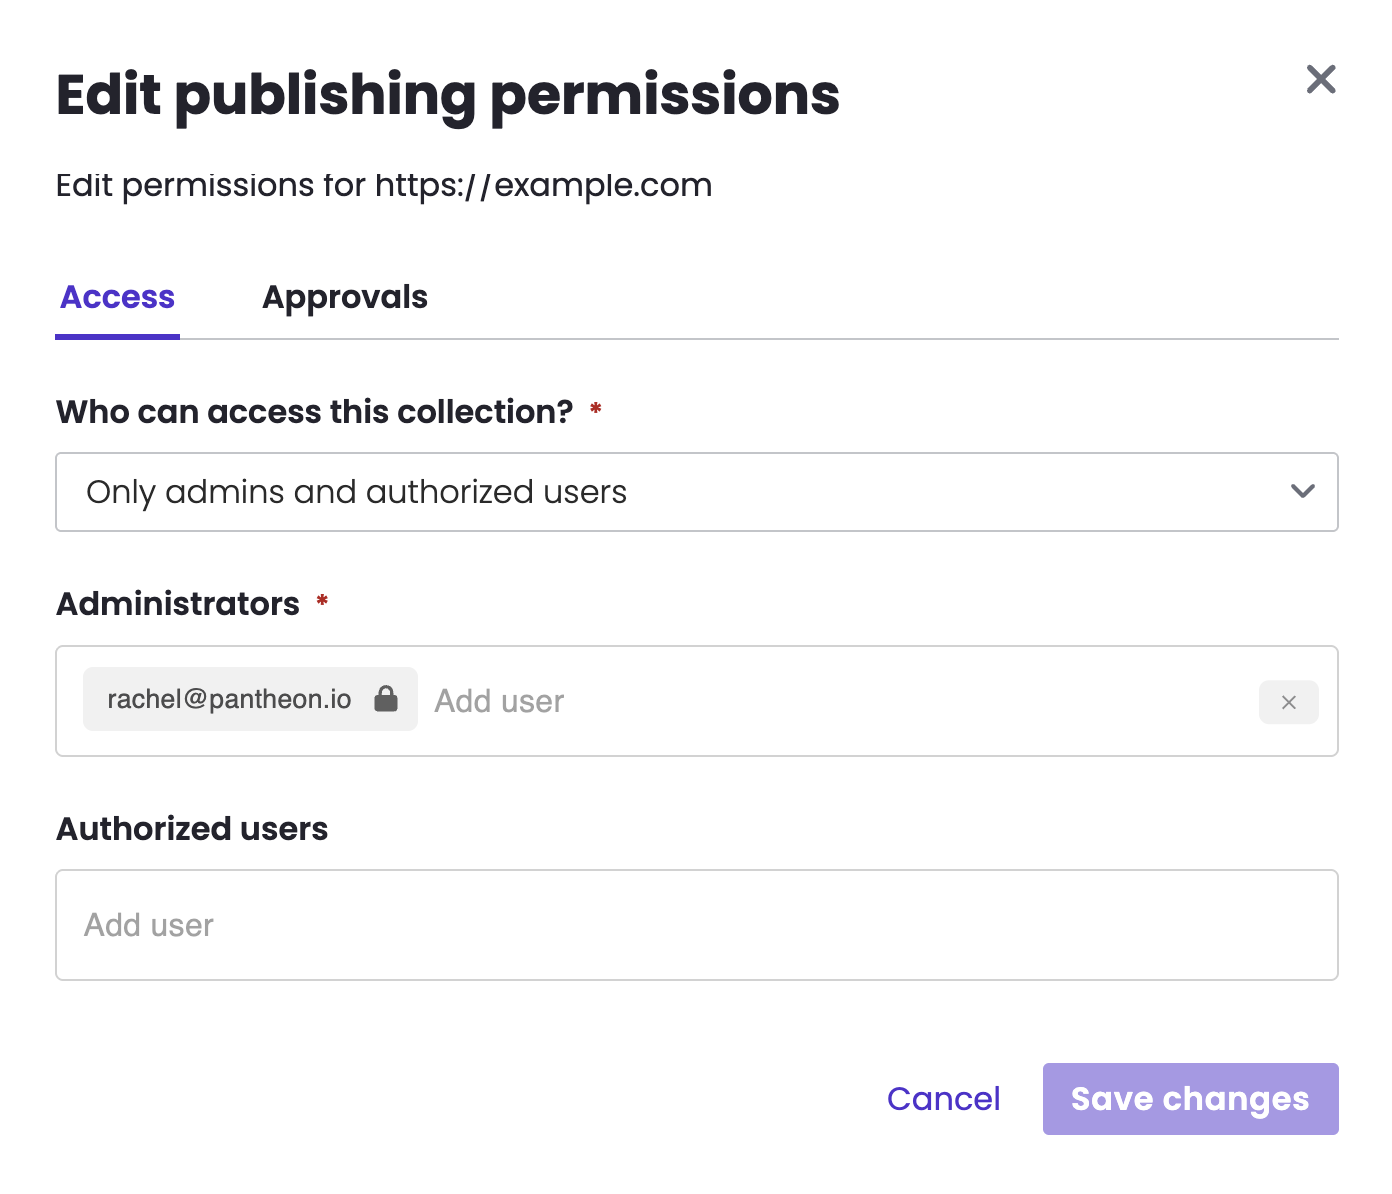The width and height of the screenshot is (1392, 1194).
Task: Click the 'Who can access this collection?' label
Action: pyautogui.click(x=315, y=412)
